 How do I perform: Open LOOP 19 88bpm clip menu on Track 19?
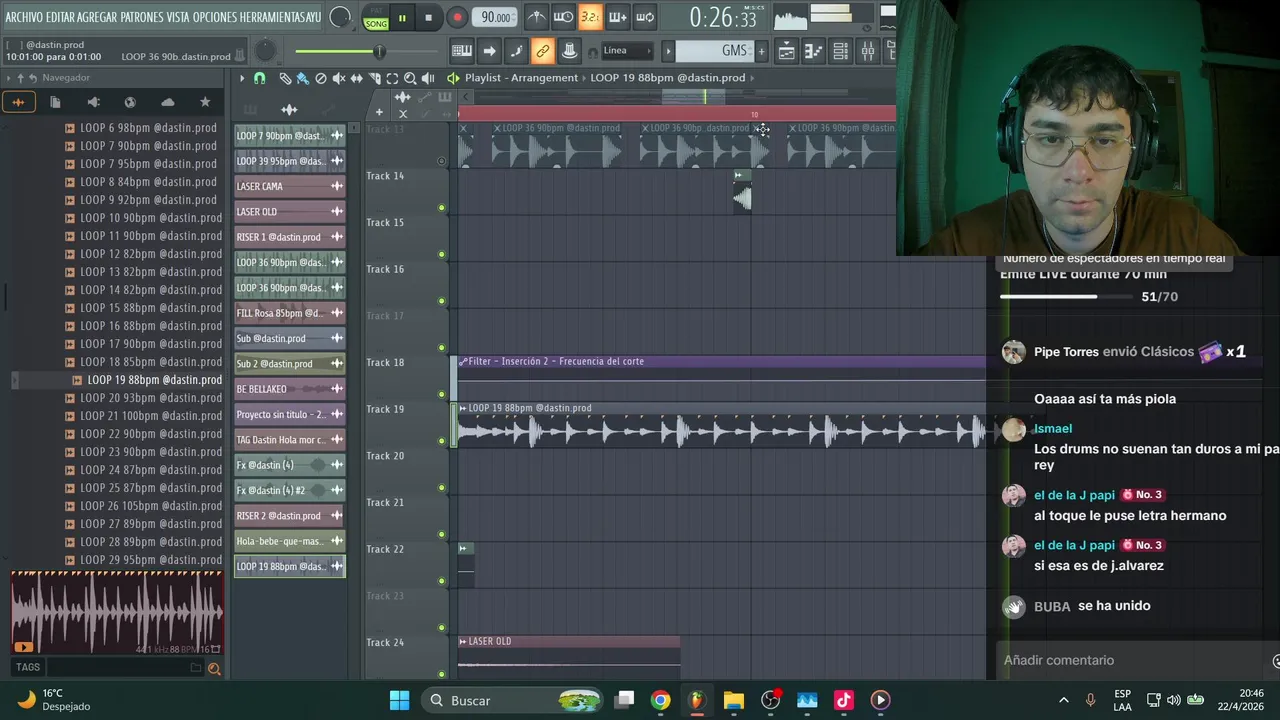click(x=463, y=408)
